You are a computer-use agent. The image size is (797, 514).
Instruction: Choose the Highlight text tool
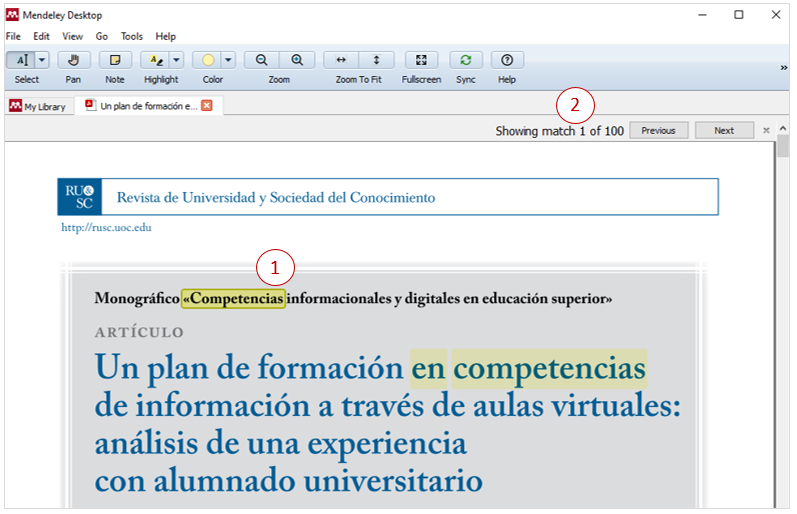155,60
